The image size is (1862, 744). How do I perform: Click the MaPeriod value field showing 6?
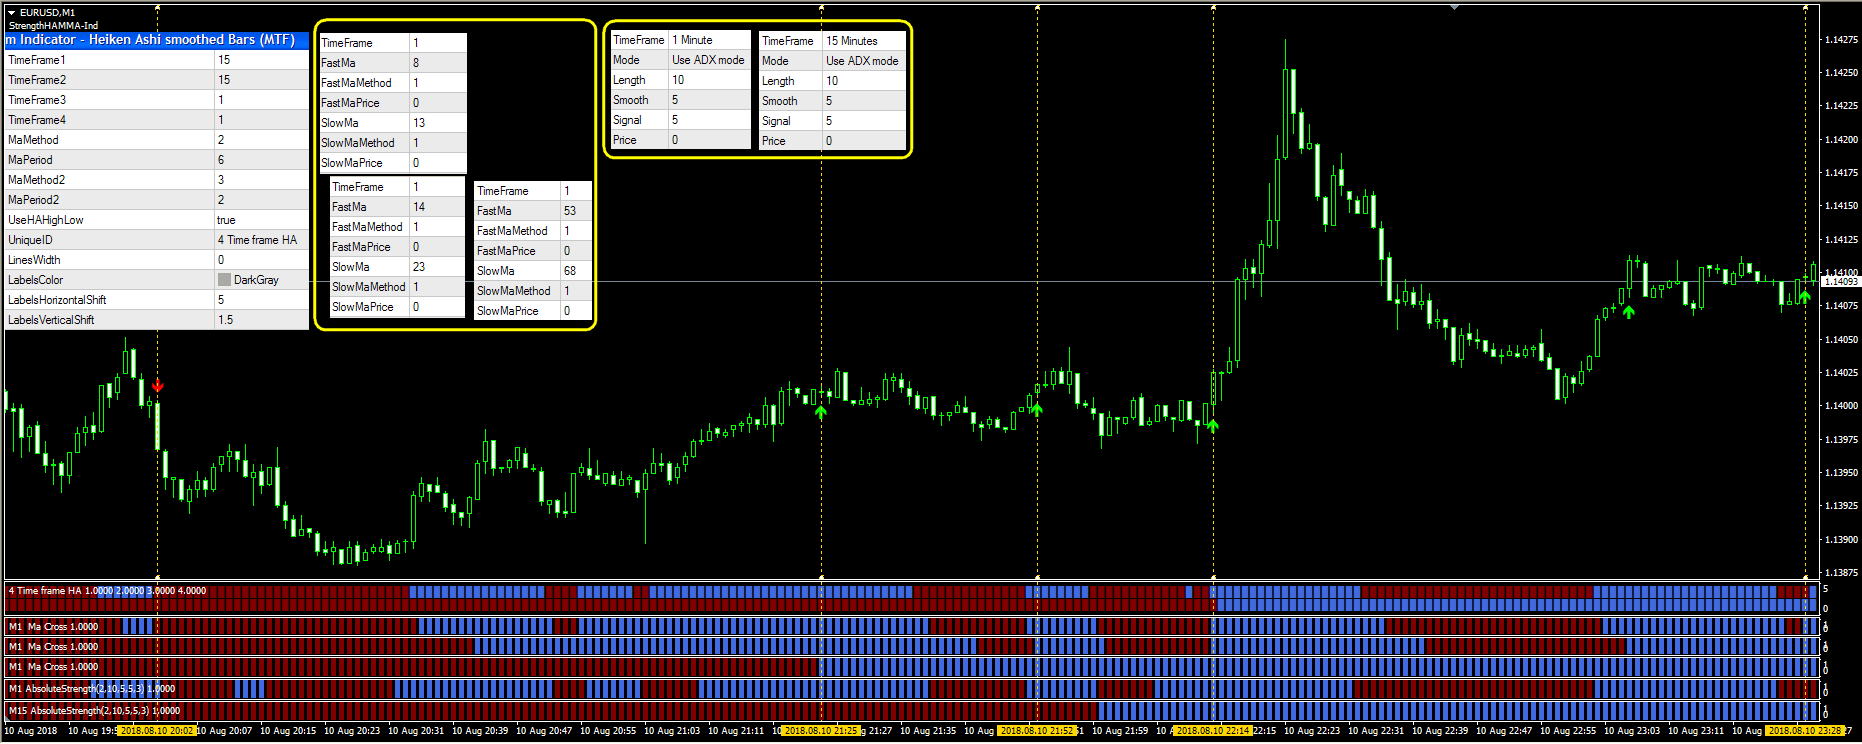261,160
